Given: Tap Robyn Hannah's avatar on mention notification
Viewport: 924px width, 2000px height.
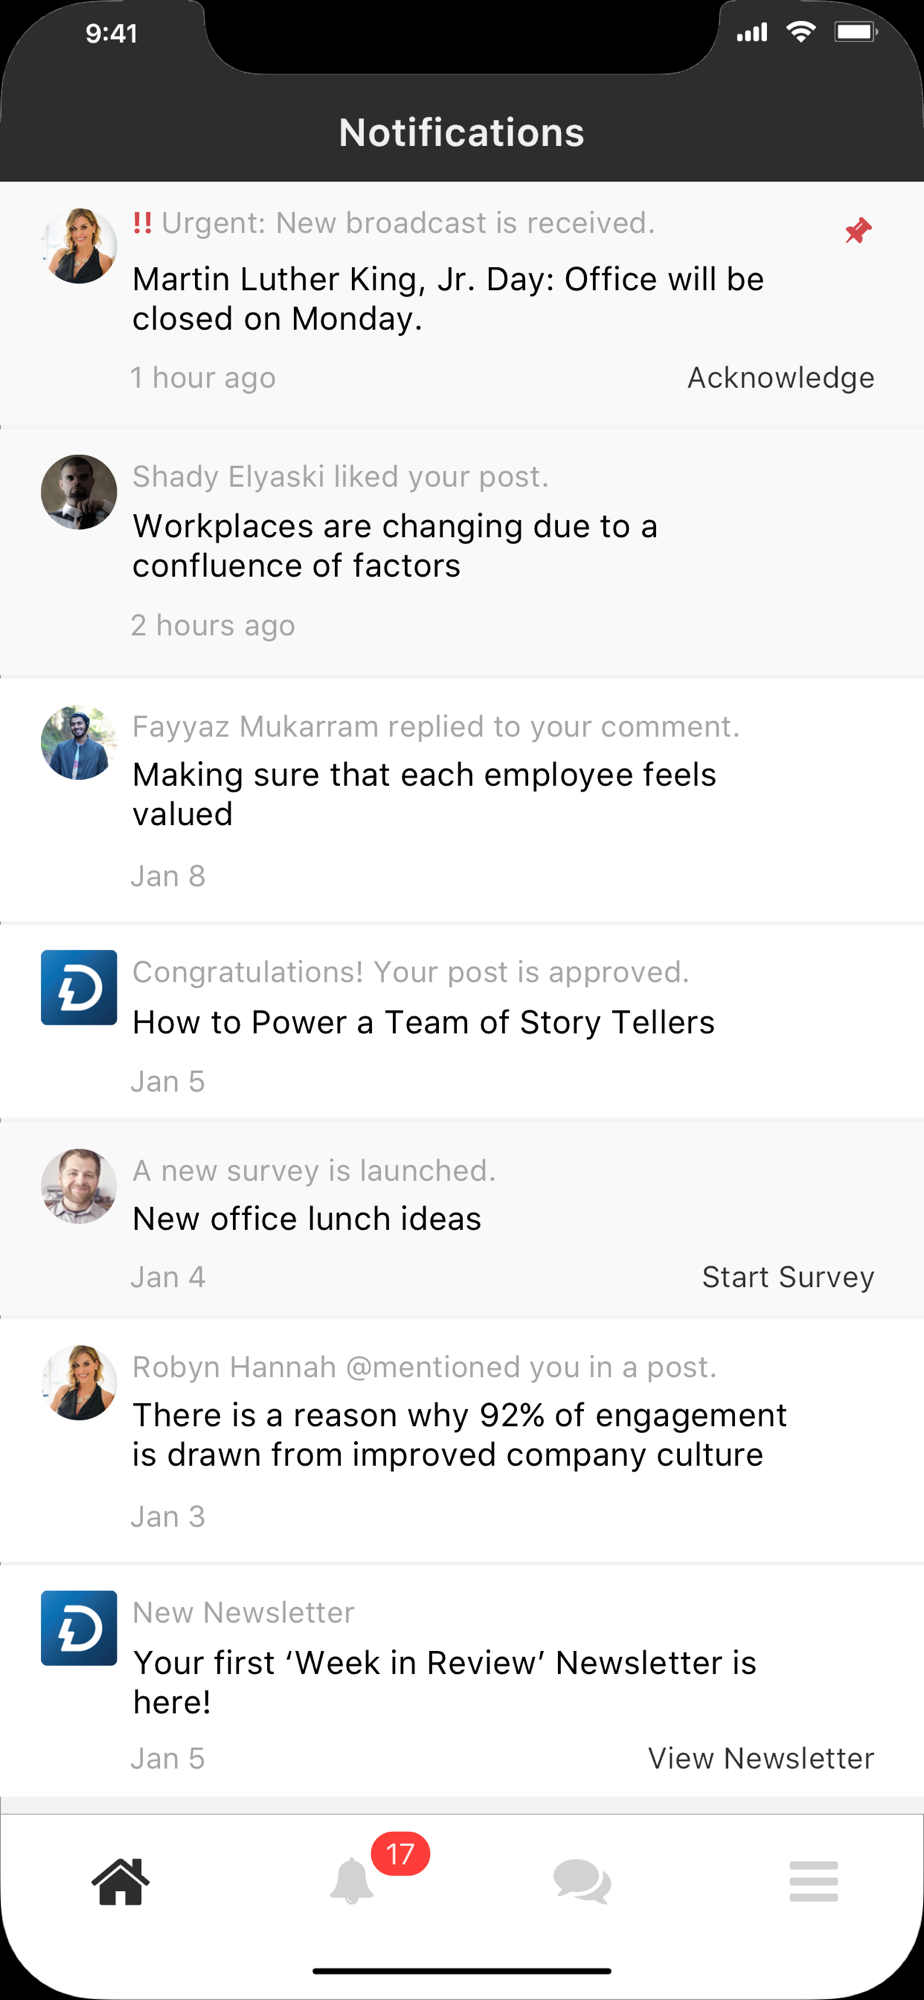Looking at the screenshot, I should [79, 1383].
